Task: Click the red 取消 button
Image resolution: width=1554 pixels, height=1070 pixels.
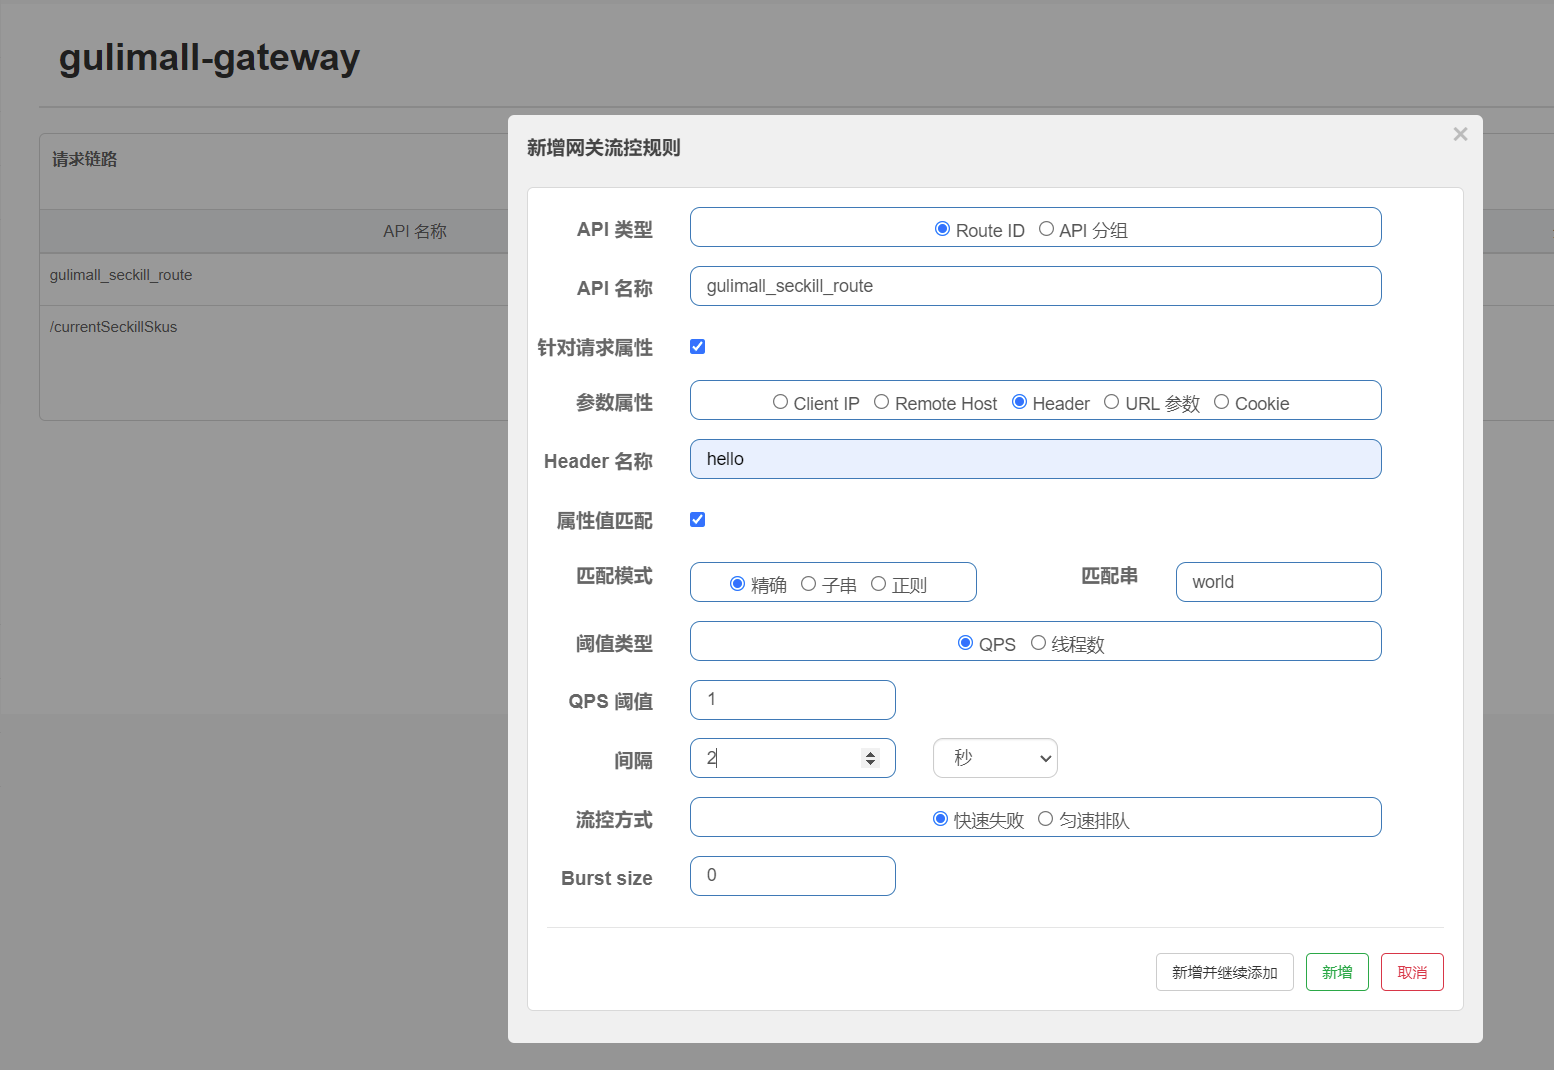Action: (x=1412, y=972)
